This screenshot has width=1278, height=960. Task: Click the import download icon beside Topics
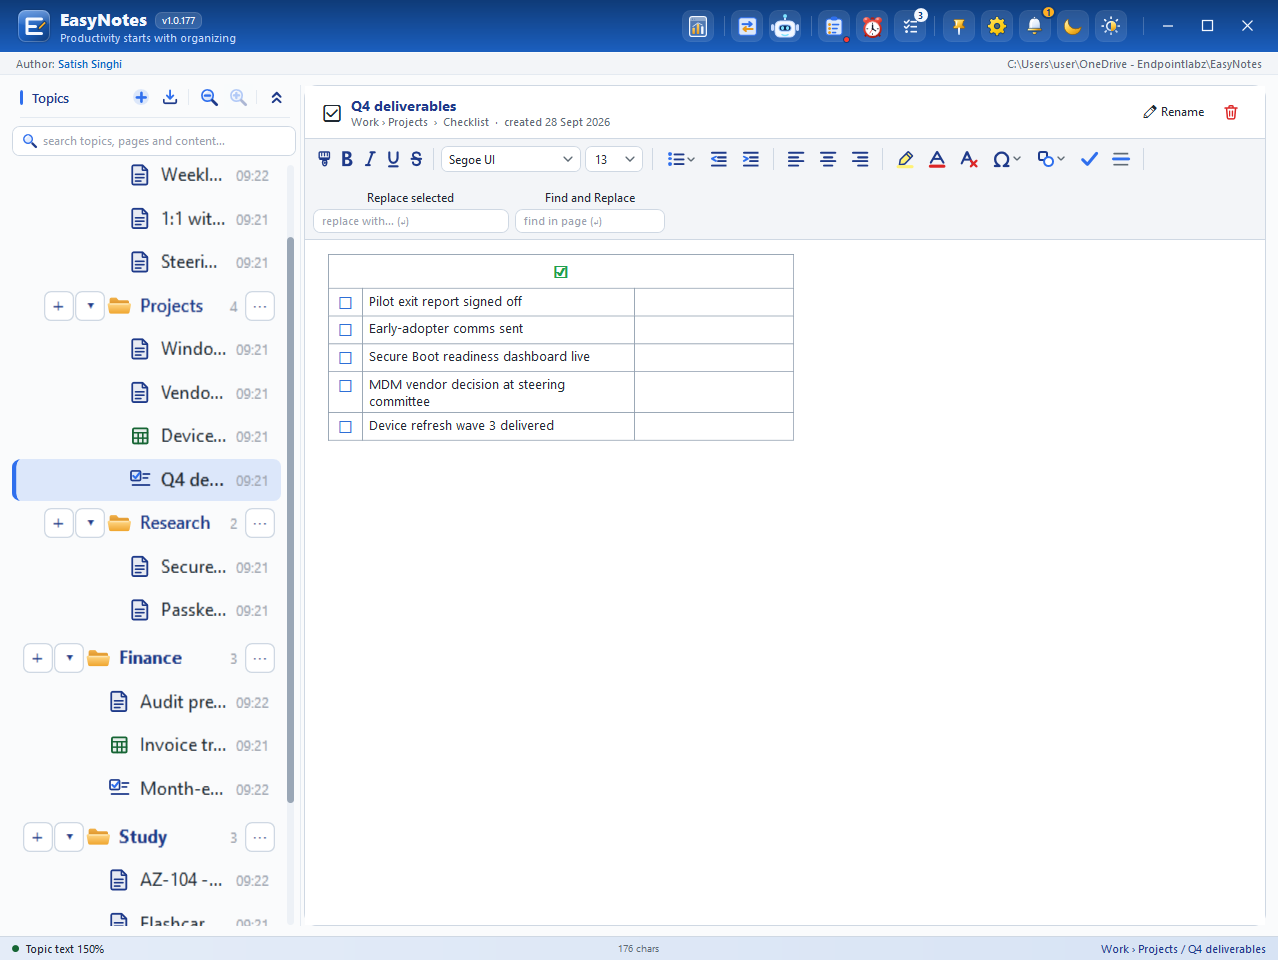pyautogui.click(x=170, y=97)
